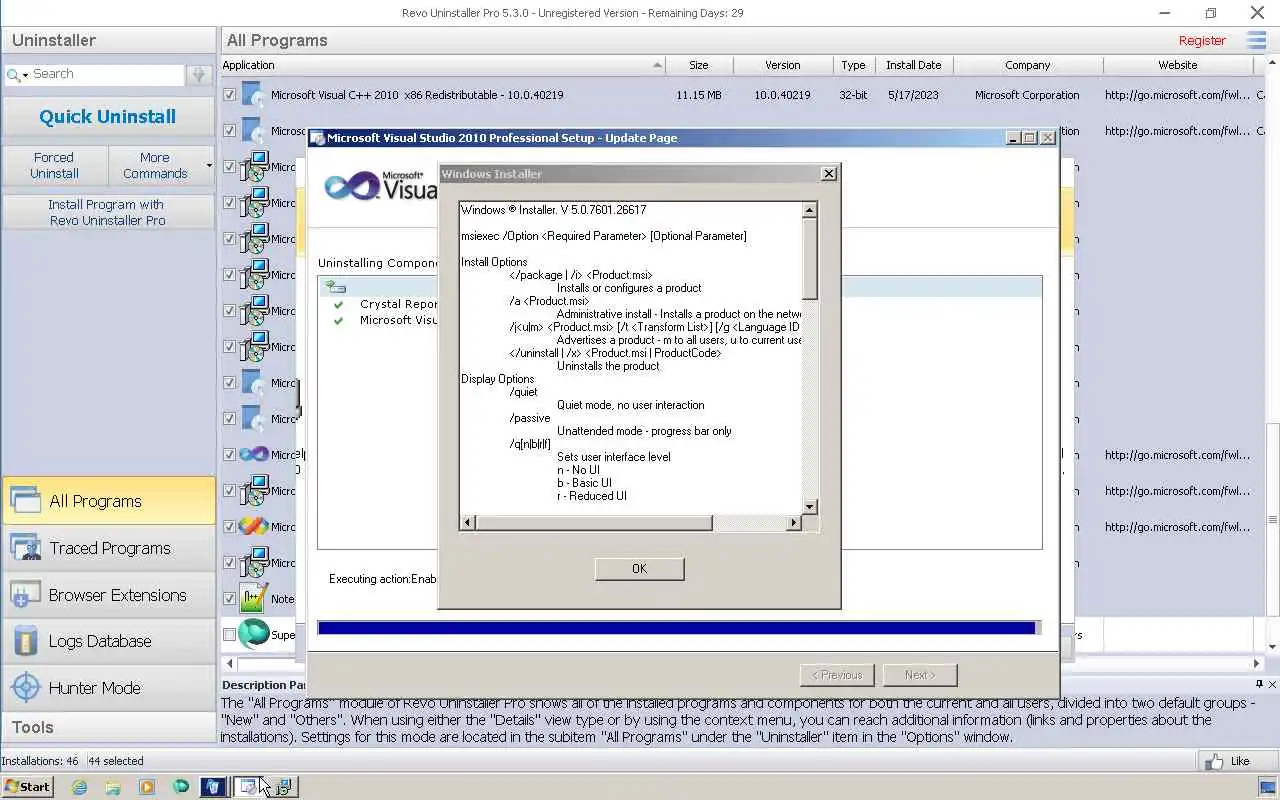The height and width of the screenshot is (800, 1280).
Task: Click the '44 selected' status bar text
Action: pos(116,761)
